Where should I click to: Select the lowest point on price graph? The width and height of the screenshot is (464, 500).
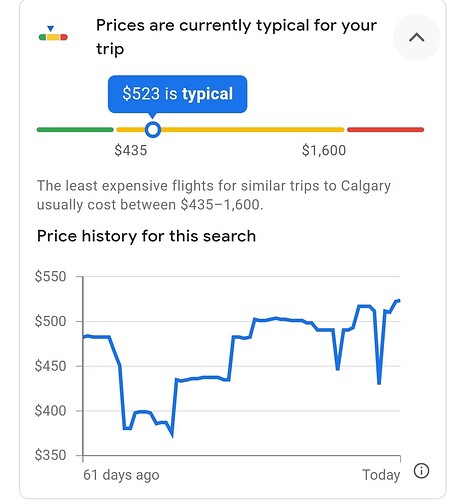pos(172,435)
